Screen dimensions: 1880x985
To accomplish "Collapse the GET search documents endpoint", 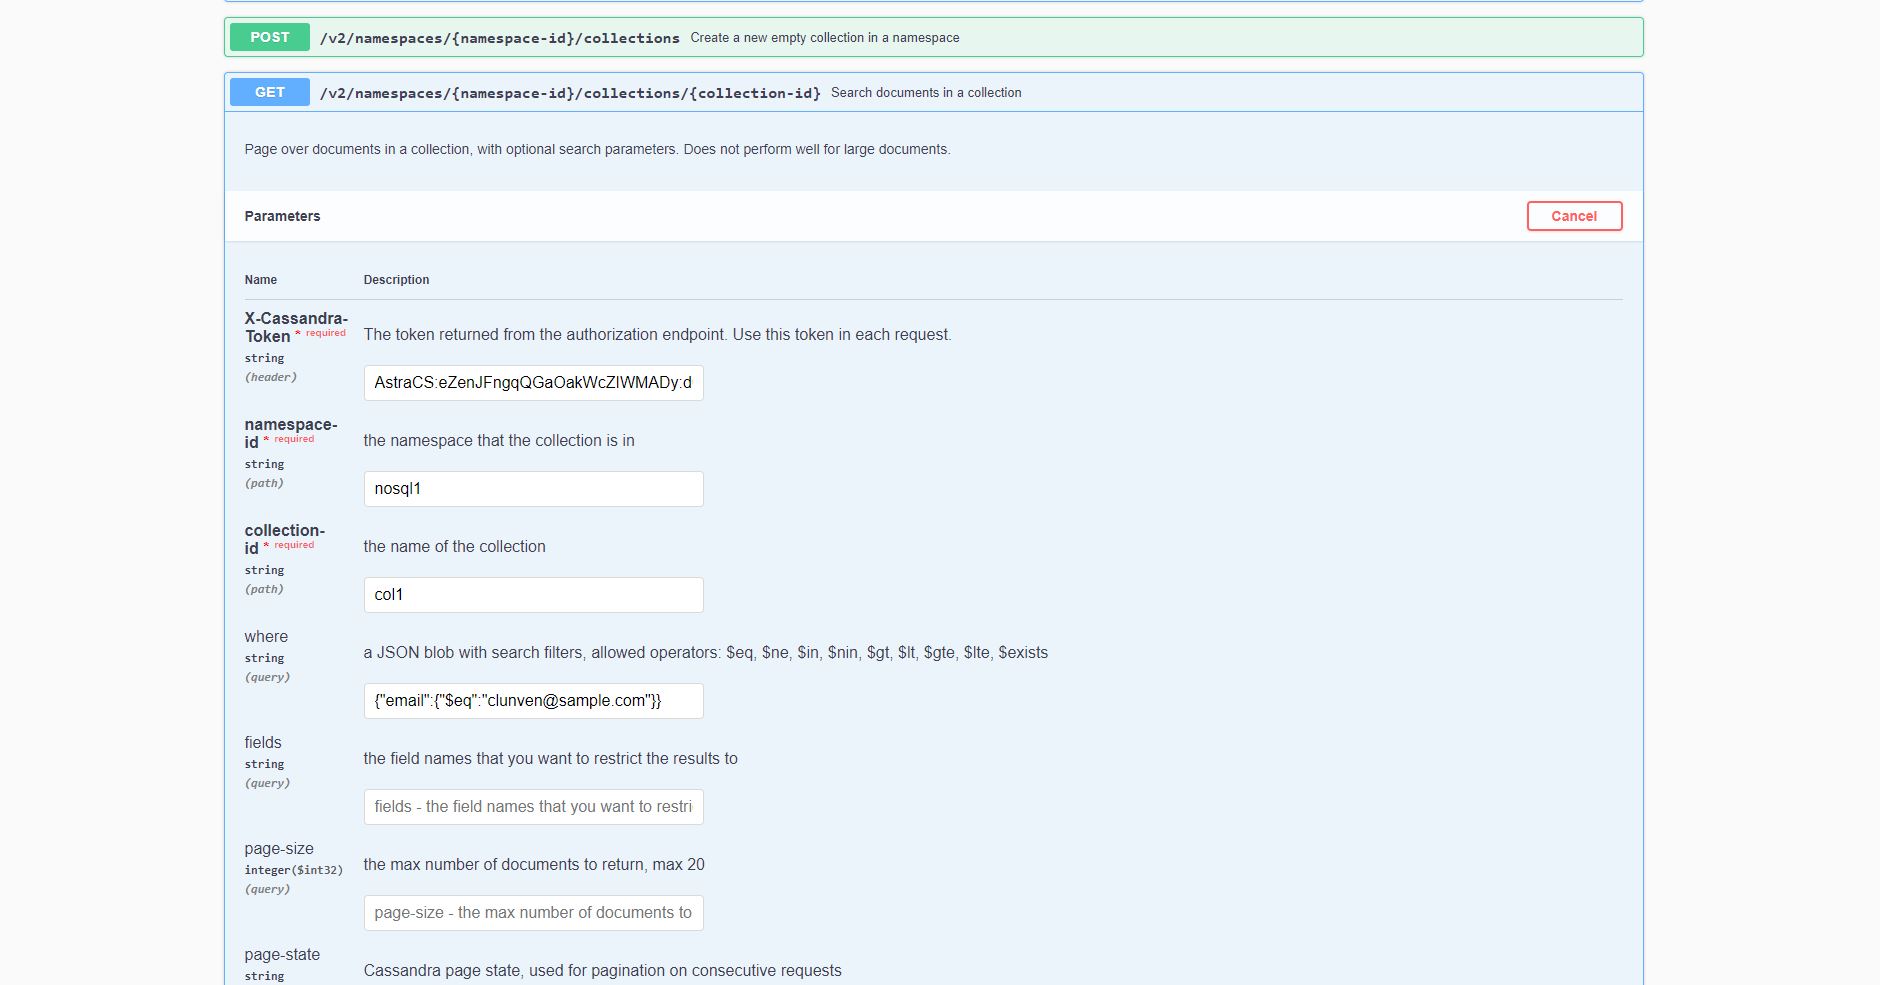I will pyautogui.click(x=933, y=92).
